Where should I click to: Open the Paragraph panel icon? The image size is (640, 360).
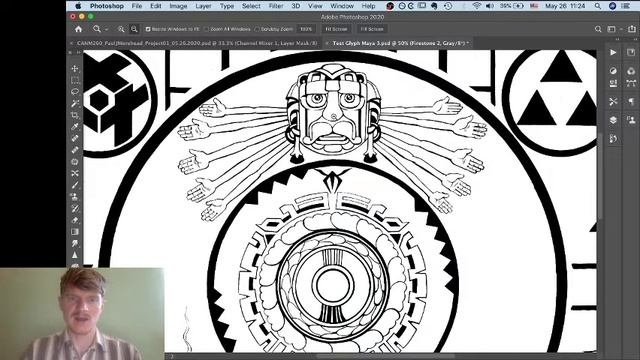(631, 101)
